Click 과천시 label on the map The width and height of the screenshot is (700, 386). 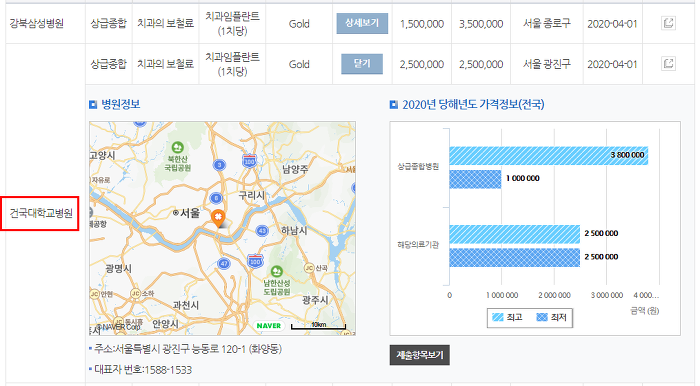tap(186, 305)
